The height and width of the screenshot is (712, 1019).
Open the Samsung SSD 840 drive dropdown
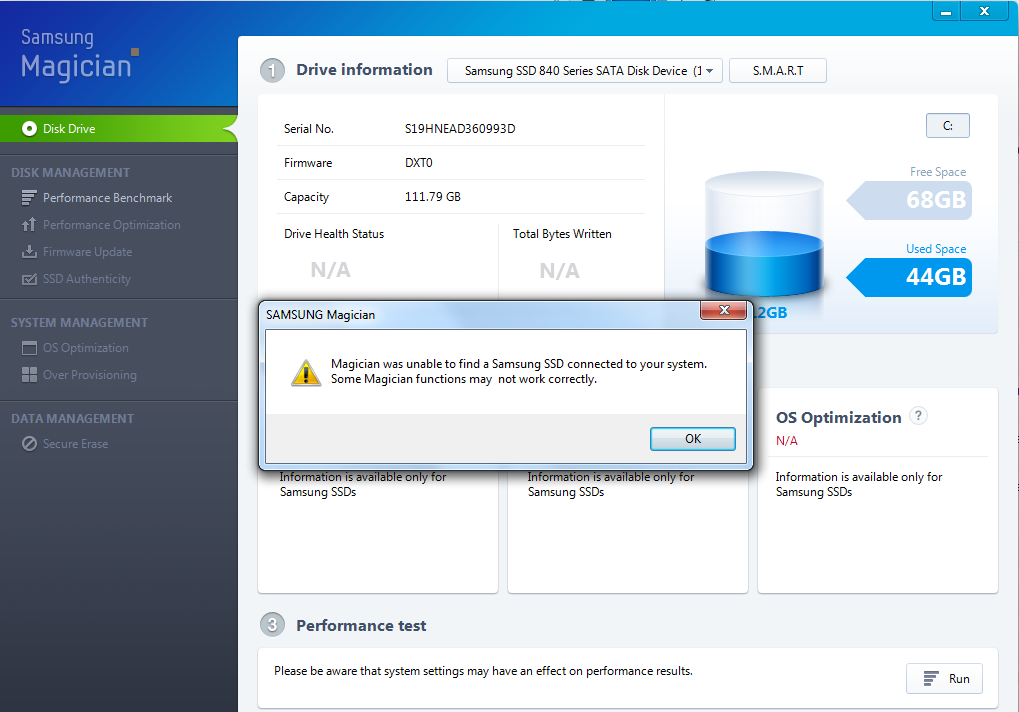584,71
